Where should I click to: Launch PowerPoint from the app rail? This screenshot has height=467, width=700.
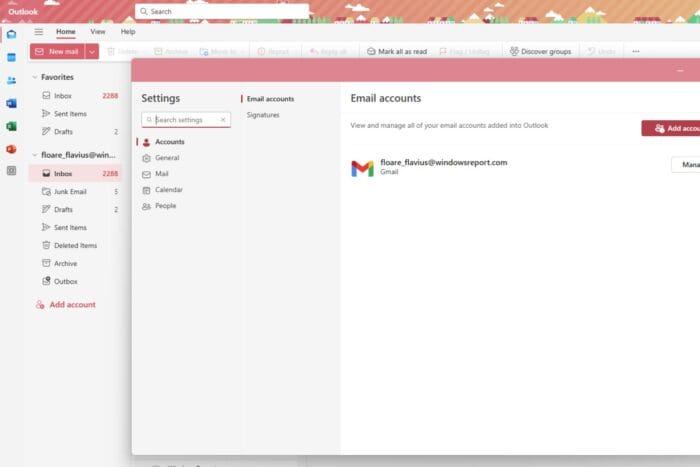[x=12, y=149]
